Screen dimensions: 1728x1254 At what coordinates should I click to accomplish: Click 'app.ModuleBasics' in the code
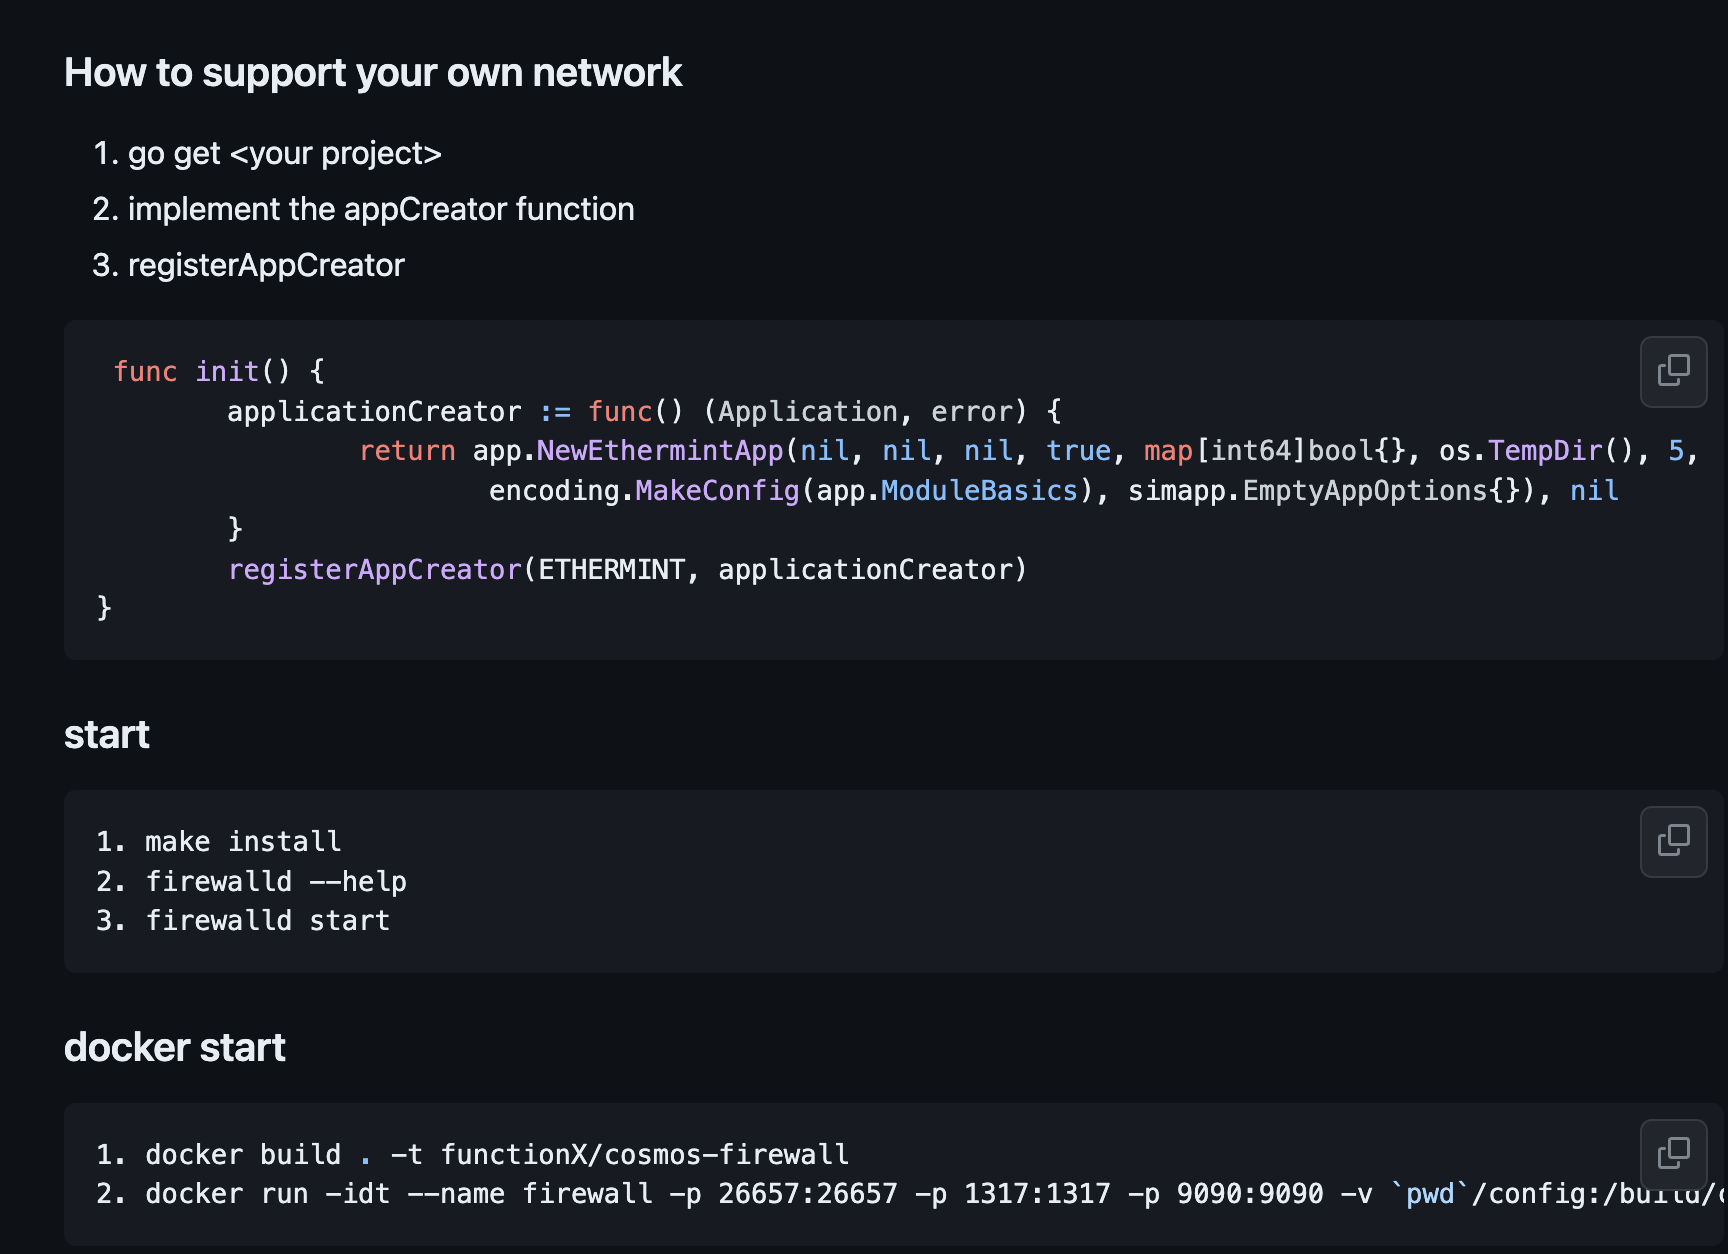[x=947, y=491]
